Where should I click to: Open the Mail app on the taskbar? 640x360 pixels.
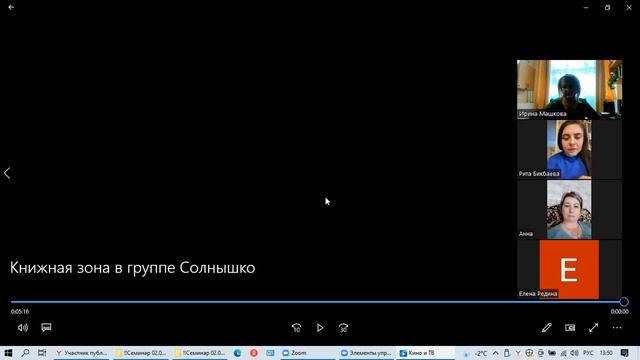click(x=270, y=353)
